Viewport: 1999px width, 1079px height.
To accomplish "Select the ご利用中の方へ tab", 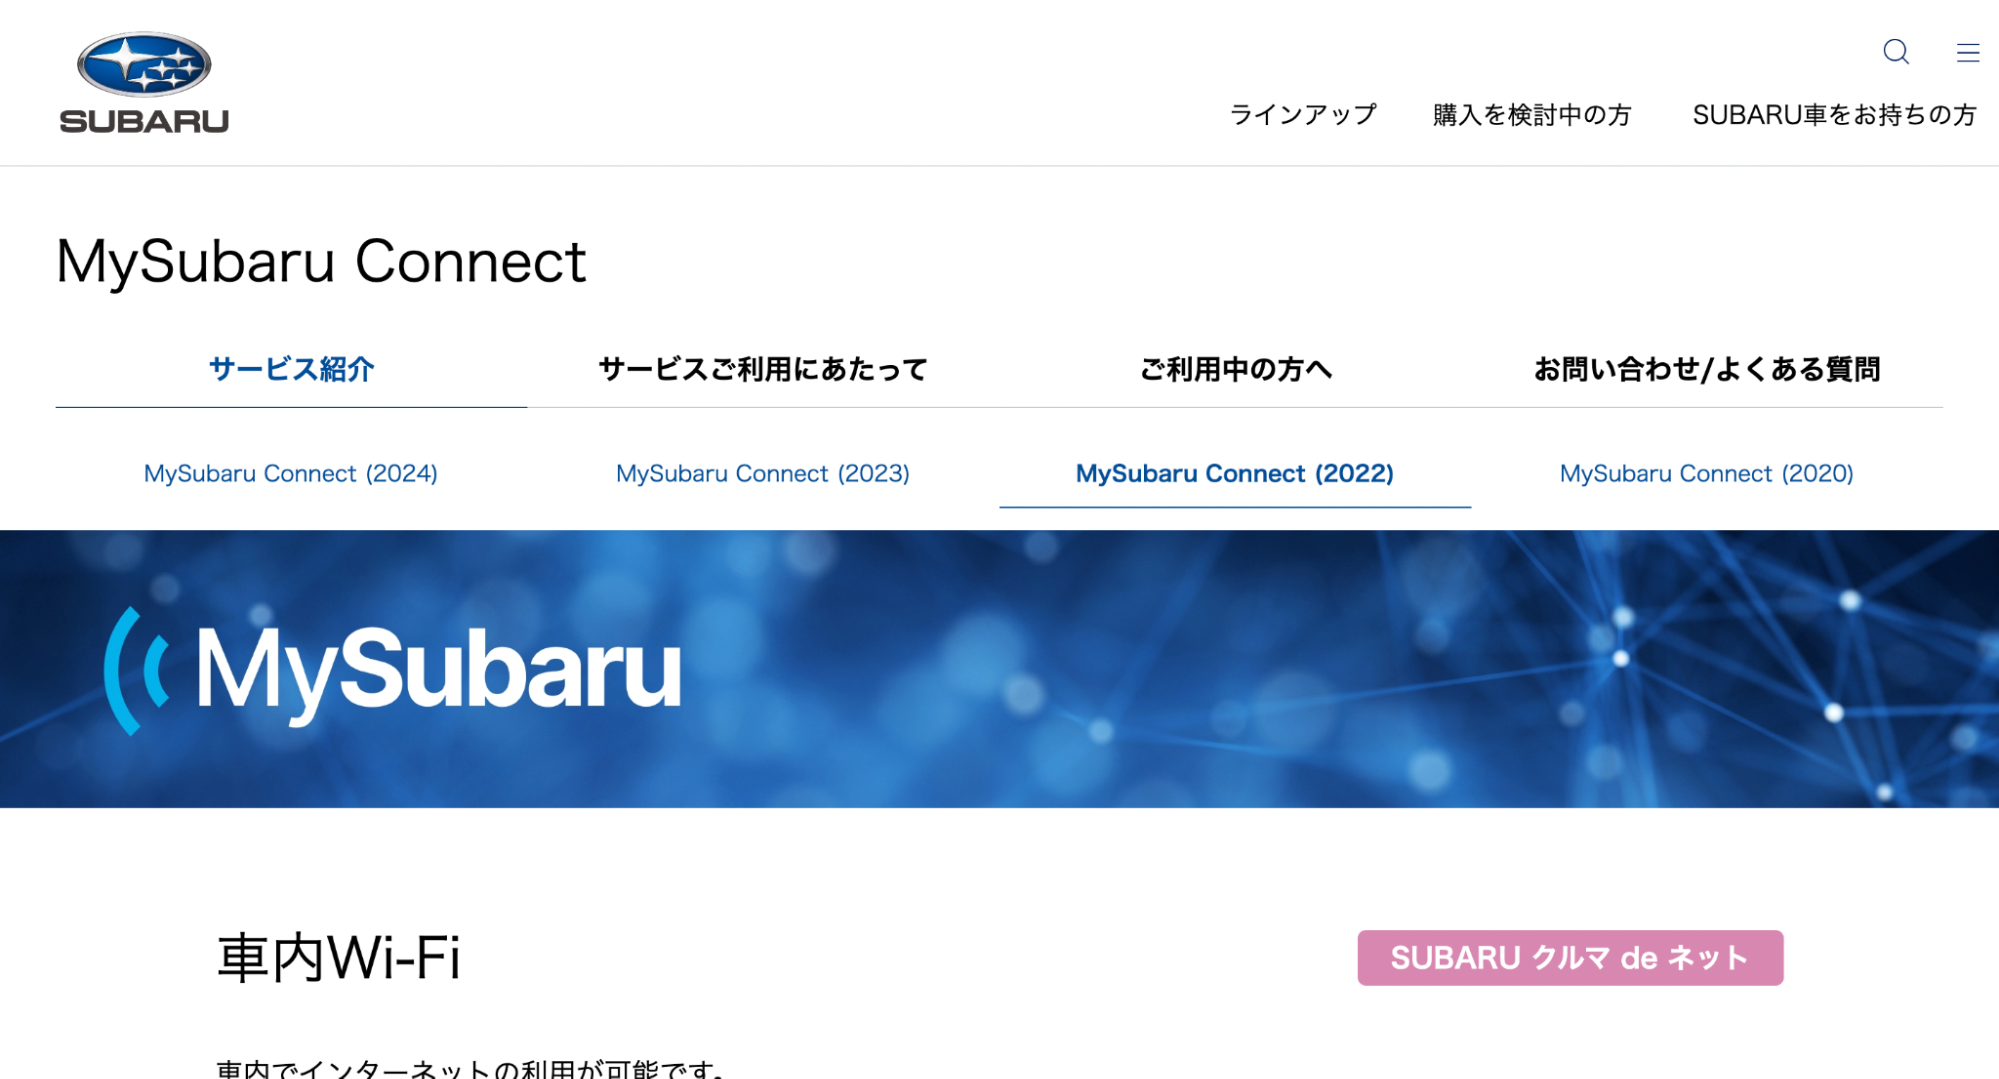I will pyautogui.click(x=1236, y=369).
